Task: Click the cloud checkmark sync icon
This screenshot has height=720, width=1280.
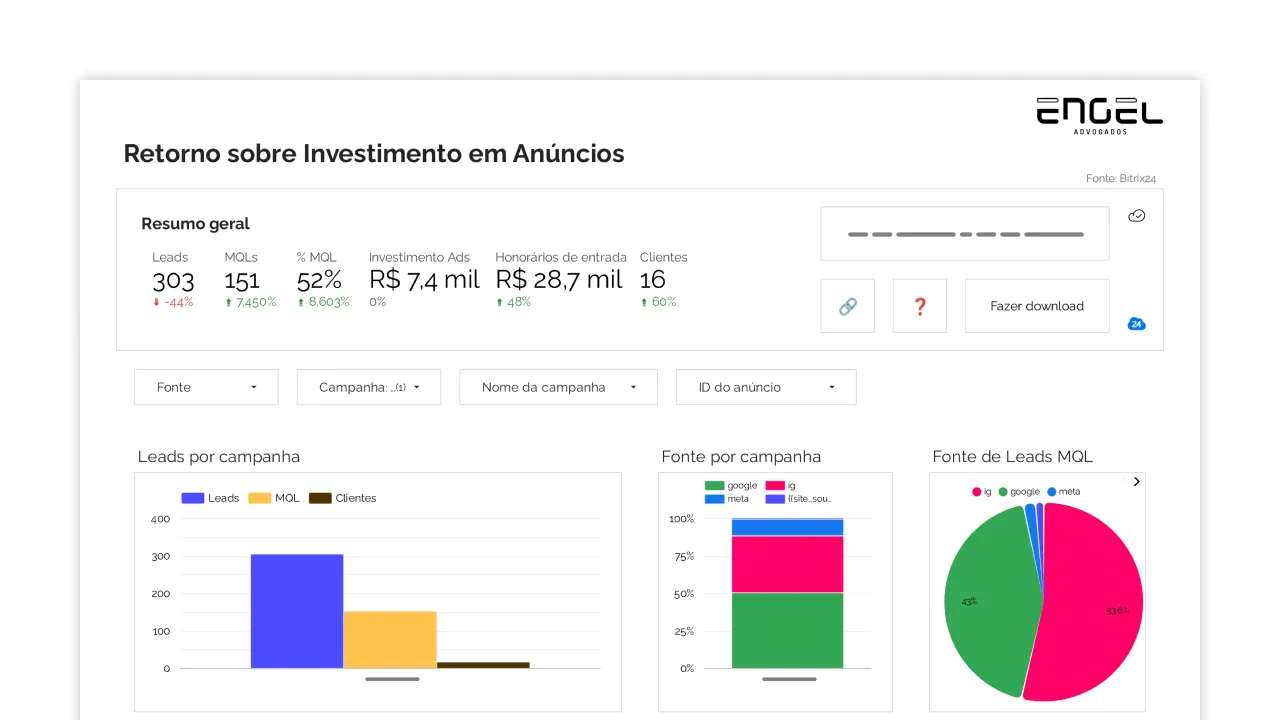Action: click(x=1136, y=215)
